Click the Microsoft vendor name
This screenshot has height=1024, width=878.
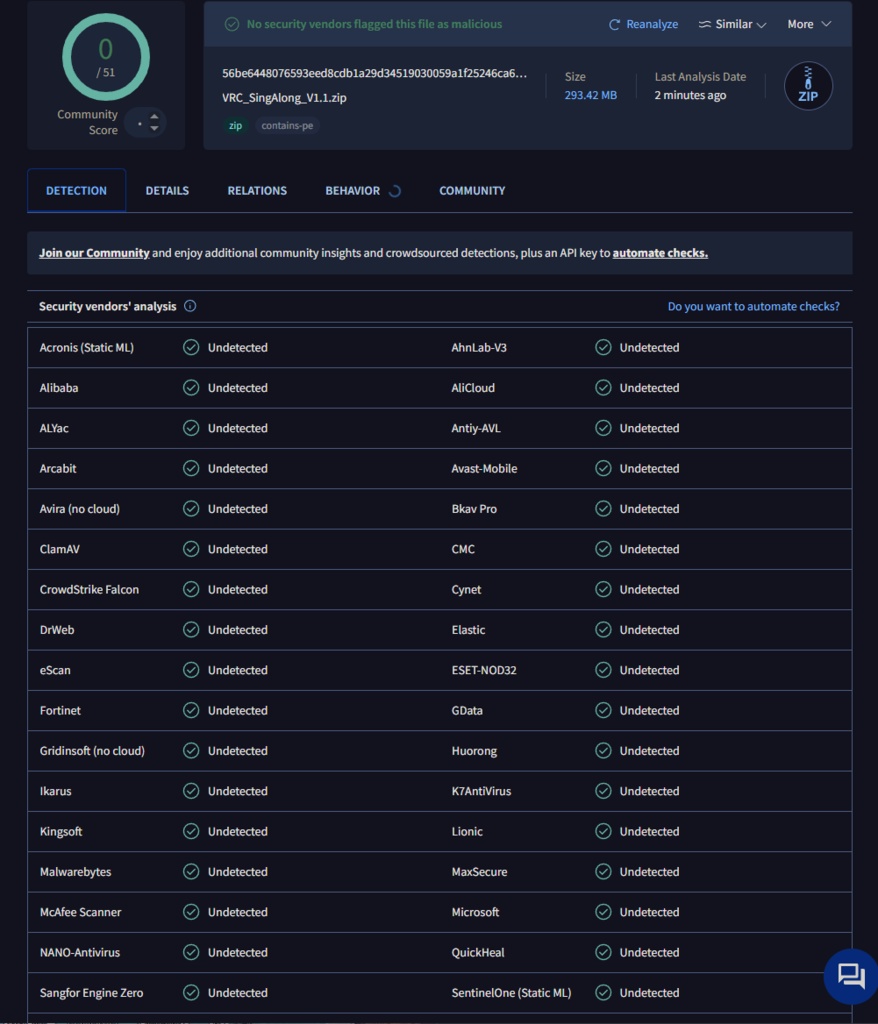[475, 912]
